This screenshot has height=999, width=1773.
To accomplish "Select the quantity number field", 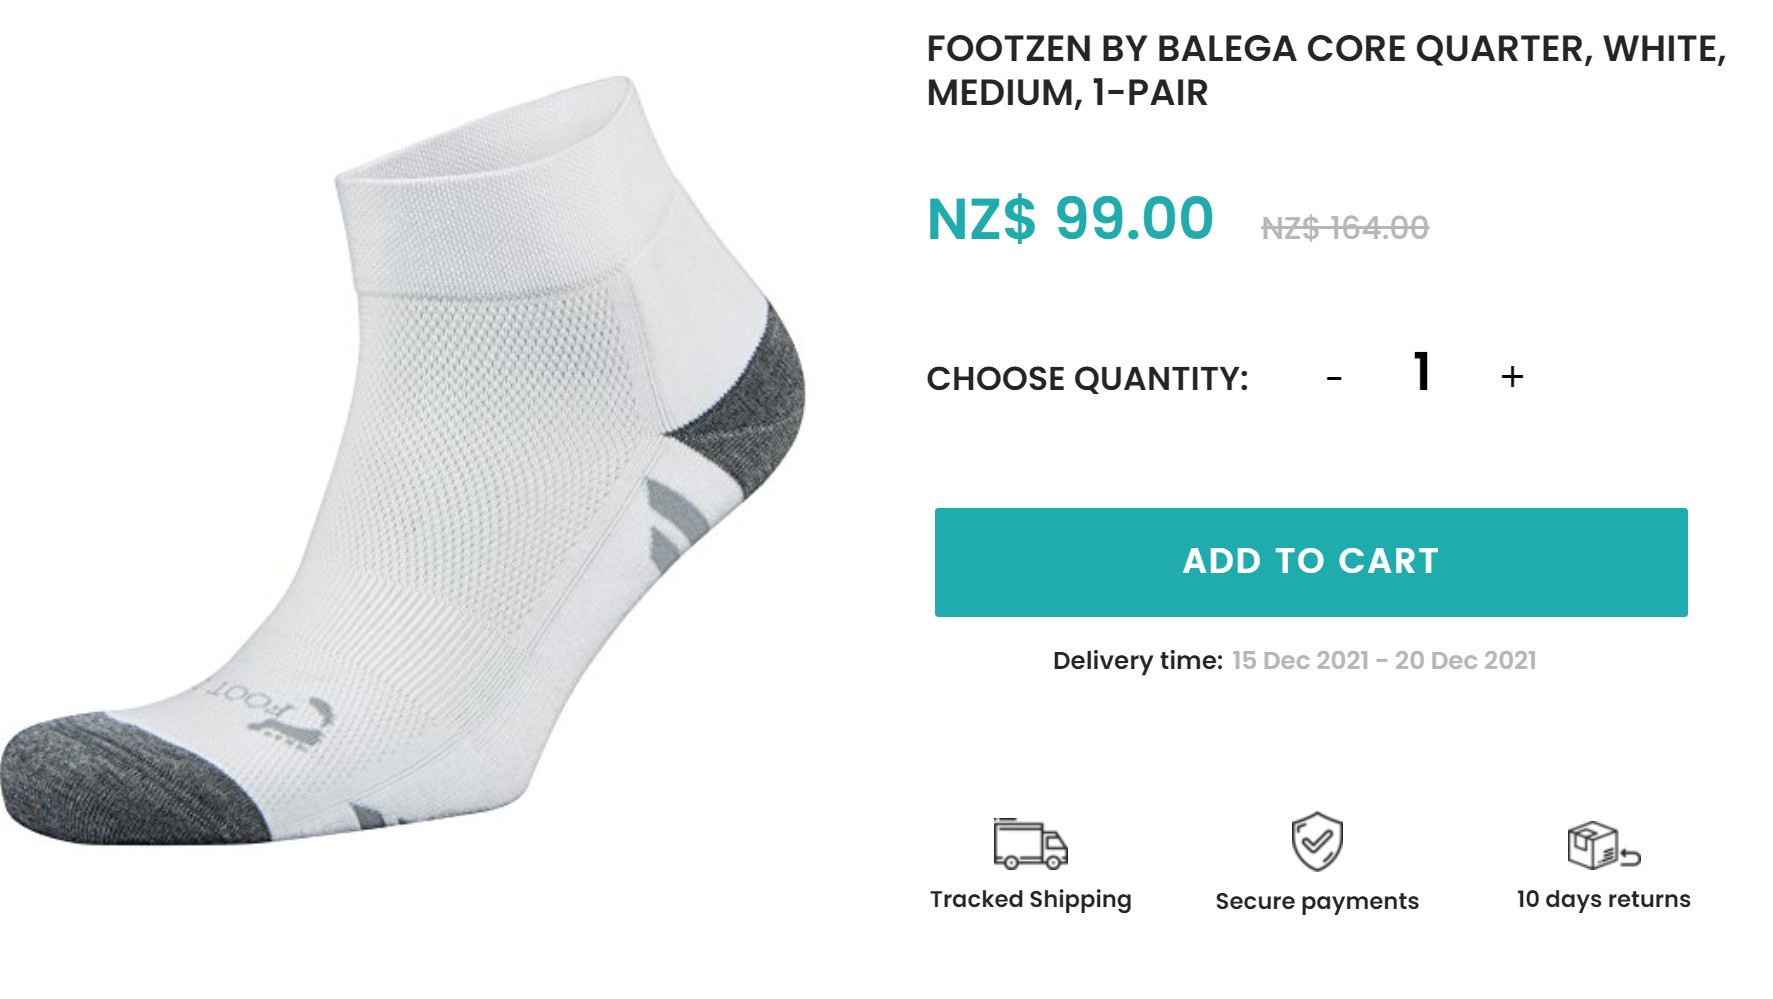I will (1422, 372).
